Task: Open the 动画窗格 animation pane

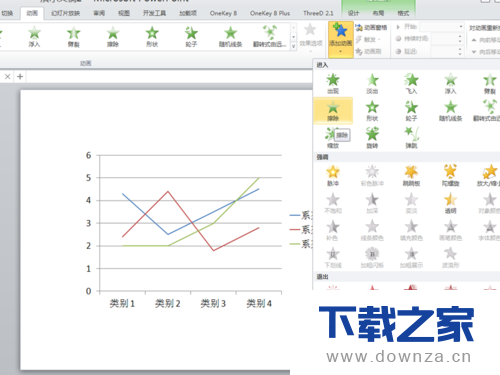Action: point(371,27)
